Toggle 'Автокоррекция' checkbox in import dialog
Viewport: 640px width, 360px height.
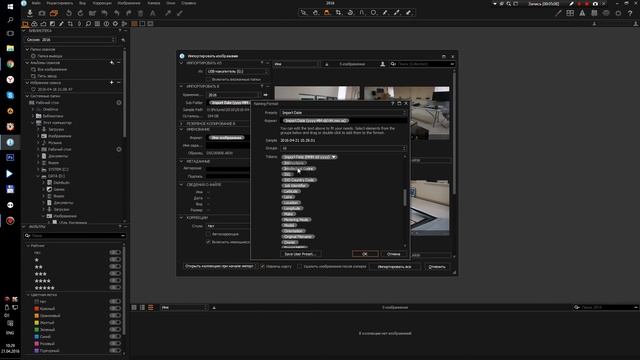click(208, 234)
